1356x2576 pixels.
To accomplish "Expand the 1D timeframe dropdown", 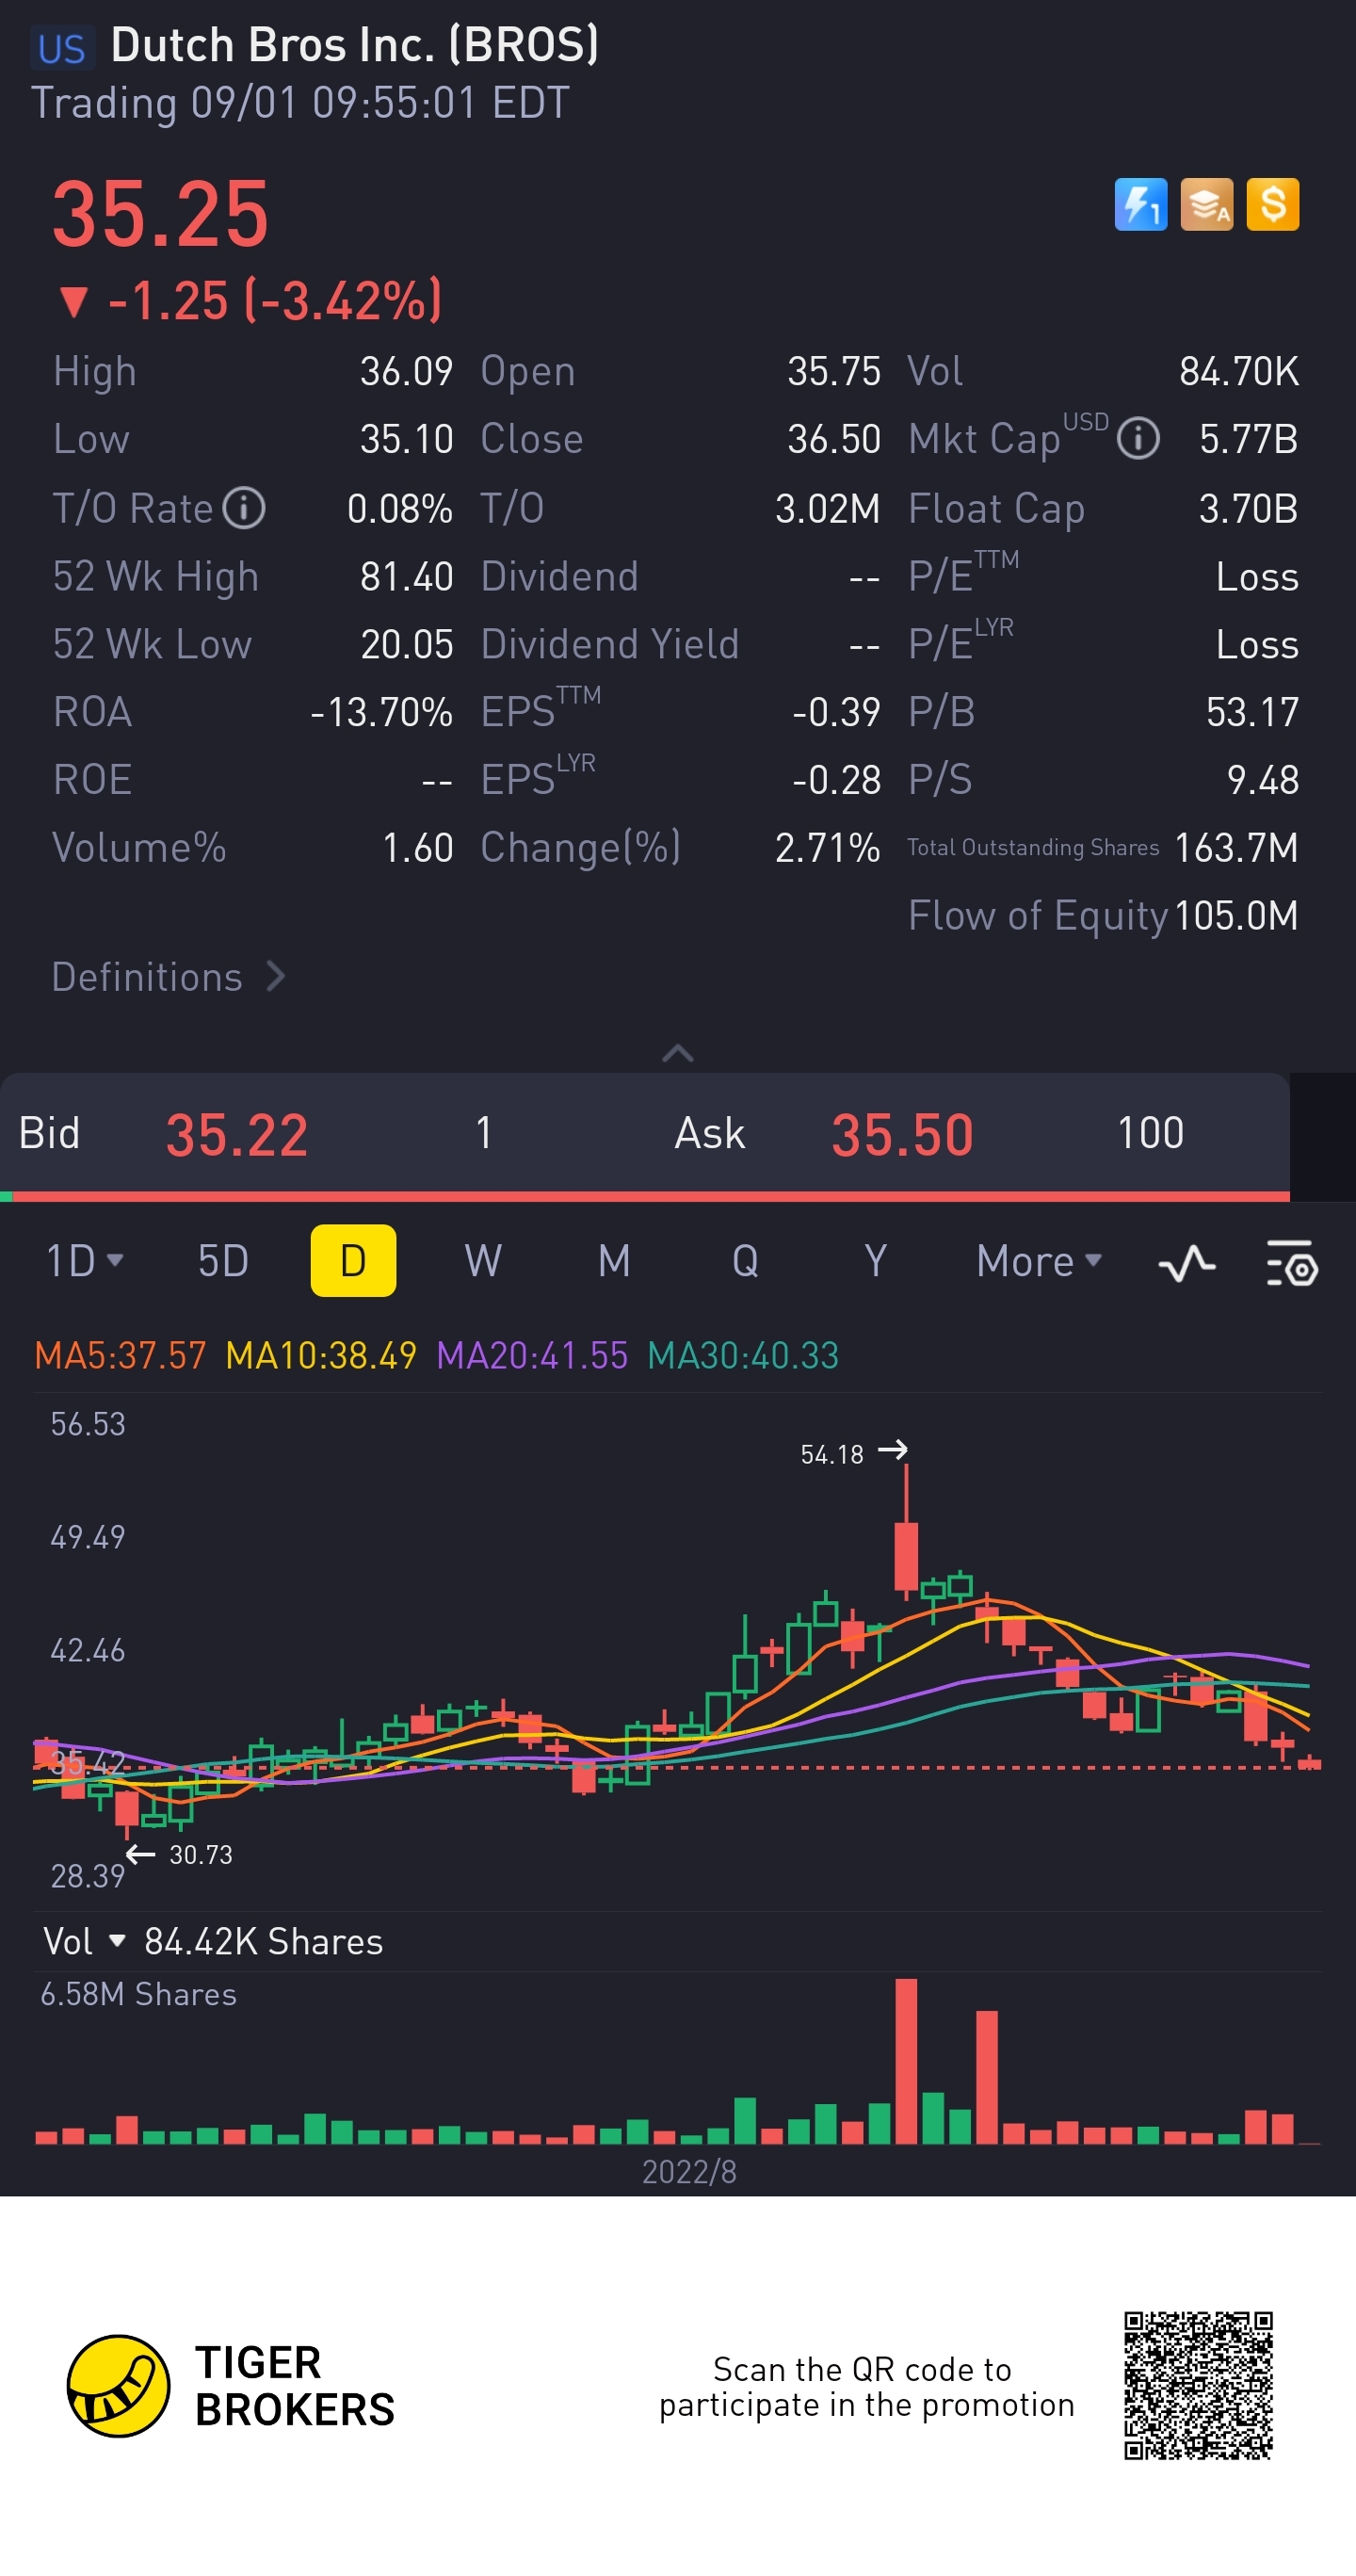I will pyautogui.click(x=85, y=1261).
